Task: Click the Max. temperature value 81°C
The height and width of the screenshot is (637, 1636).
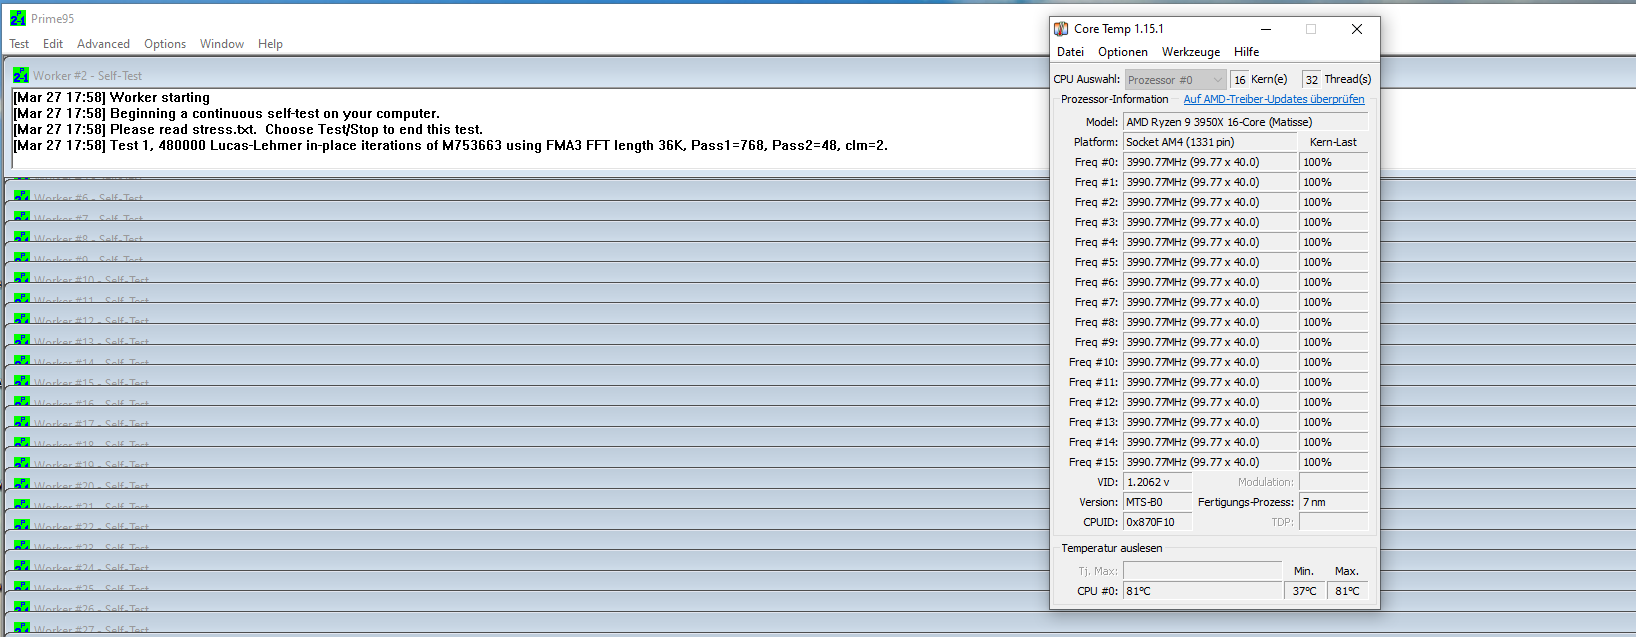Action: (x=1348, y=591)
